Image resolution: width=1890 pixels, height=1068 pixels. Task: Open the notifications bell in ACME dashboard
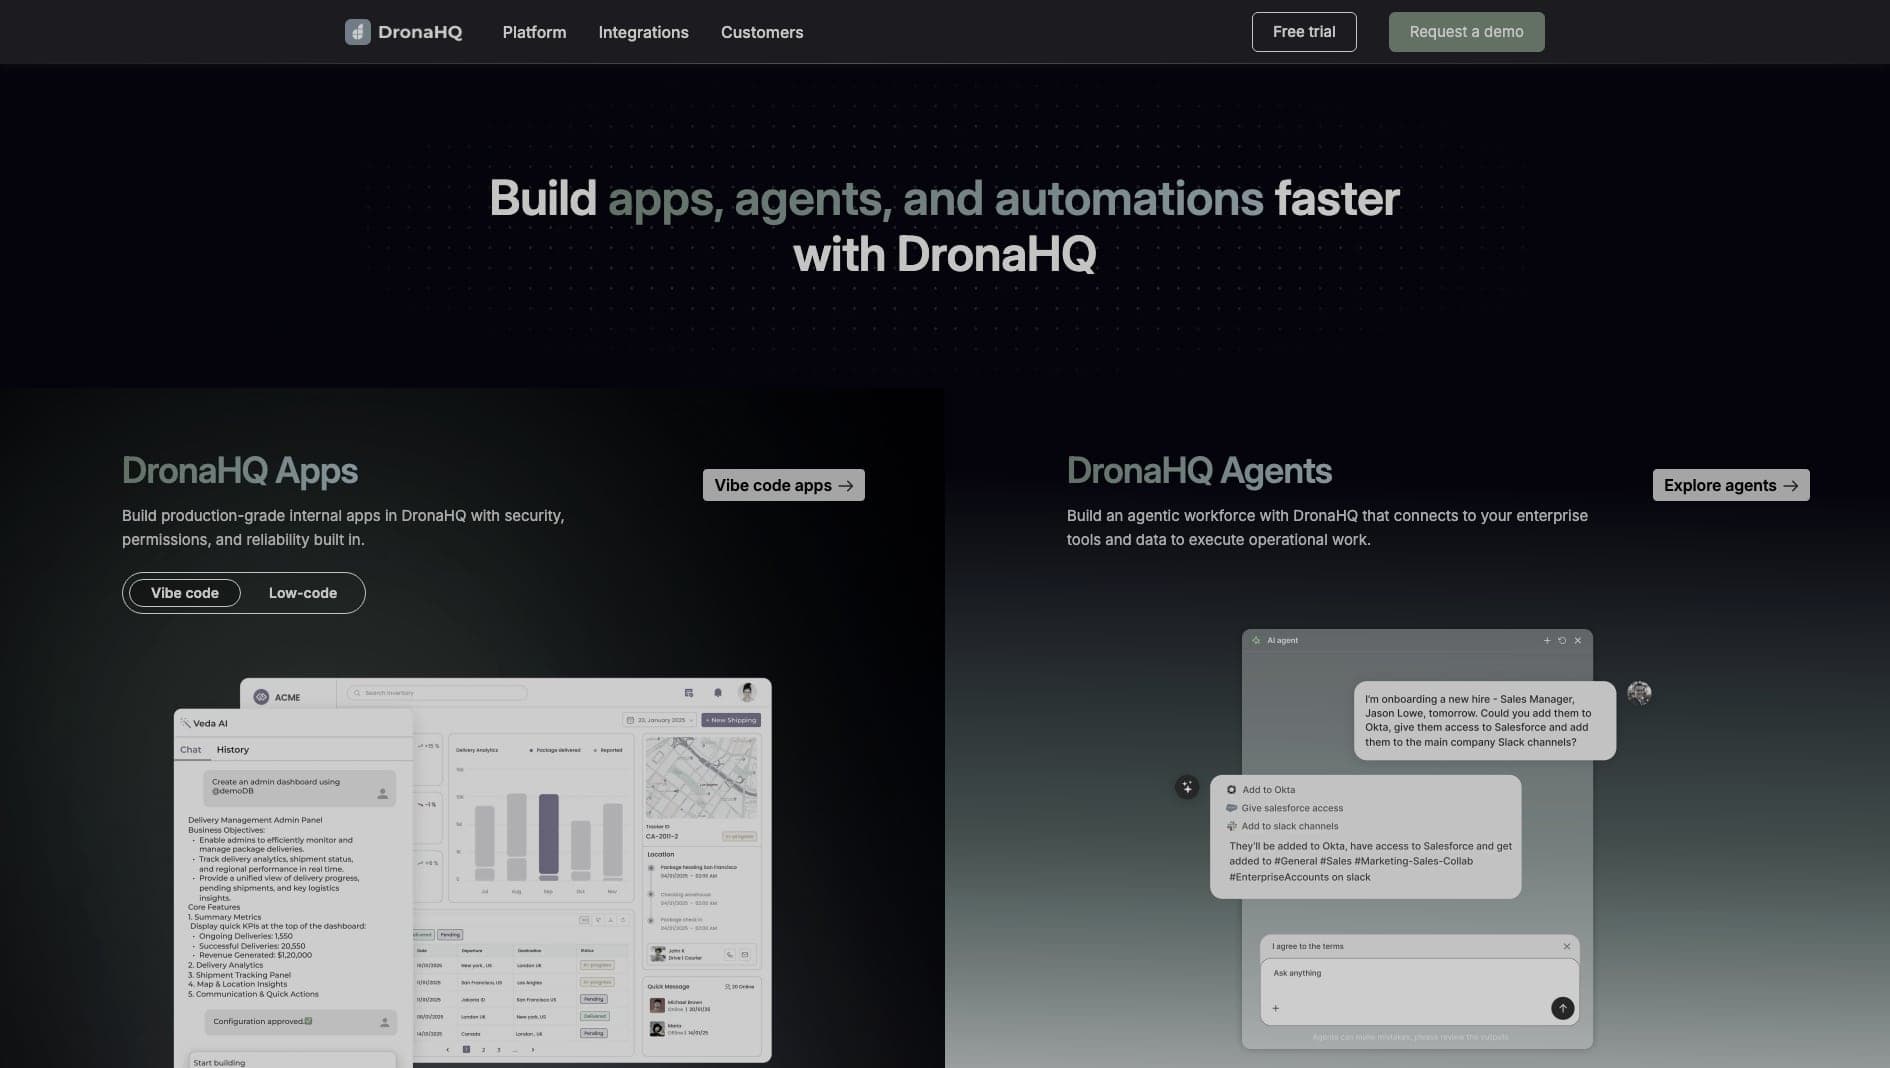718,692
